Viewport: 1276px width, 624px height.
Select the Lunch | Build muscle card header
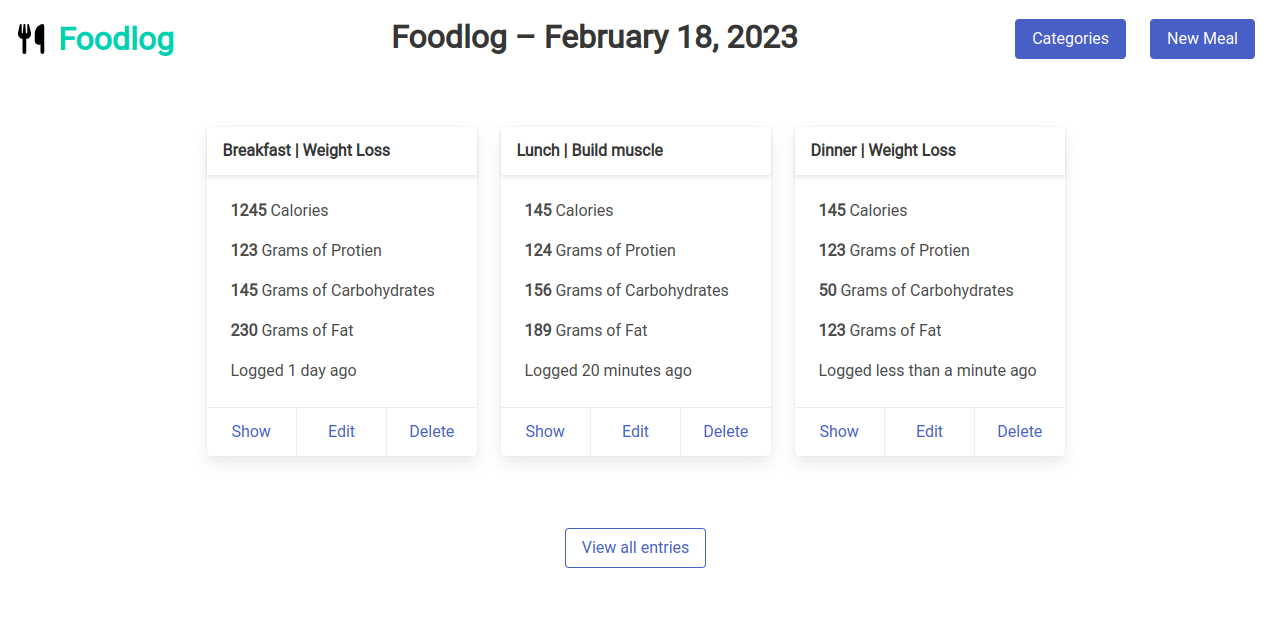(x=589, y=150)
